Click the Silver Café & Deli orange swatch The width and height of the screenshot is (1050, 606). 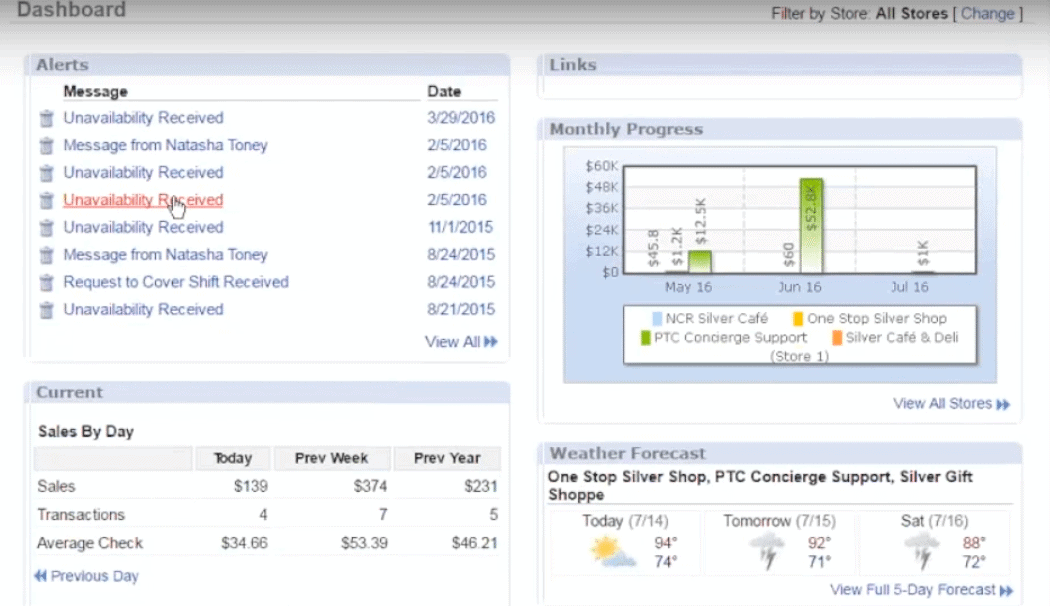point(836,337)
